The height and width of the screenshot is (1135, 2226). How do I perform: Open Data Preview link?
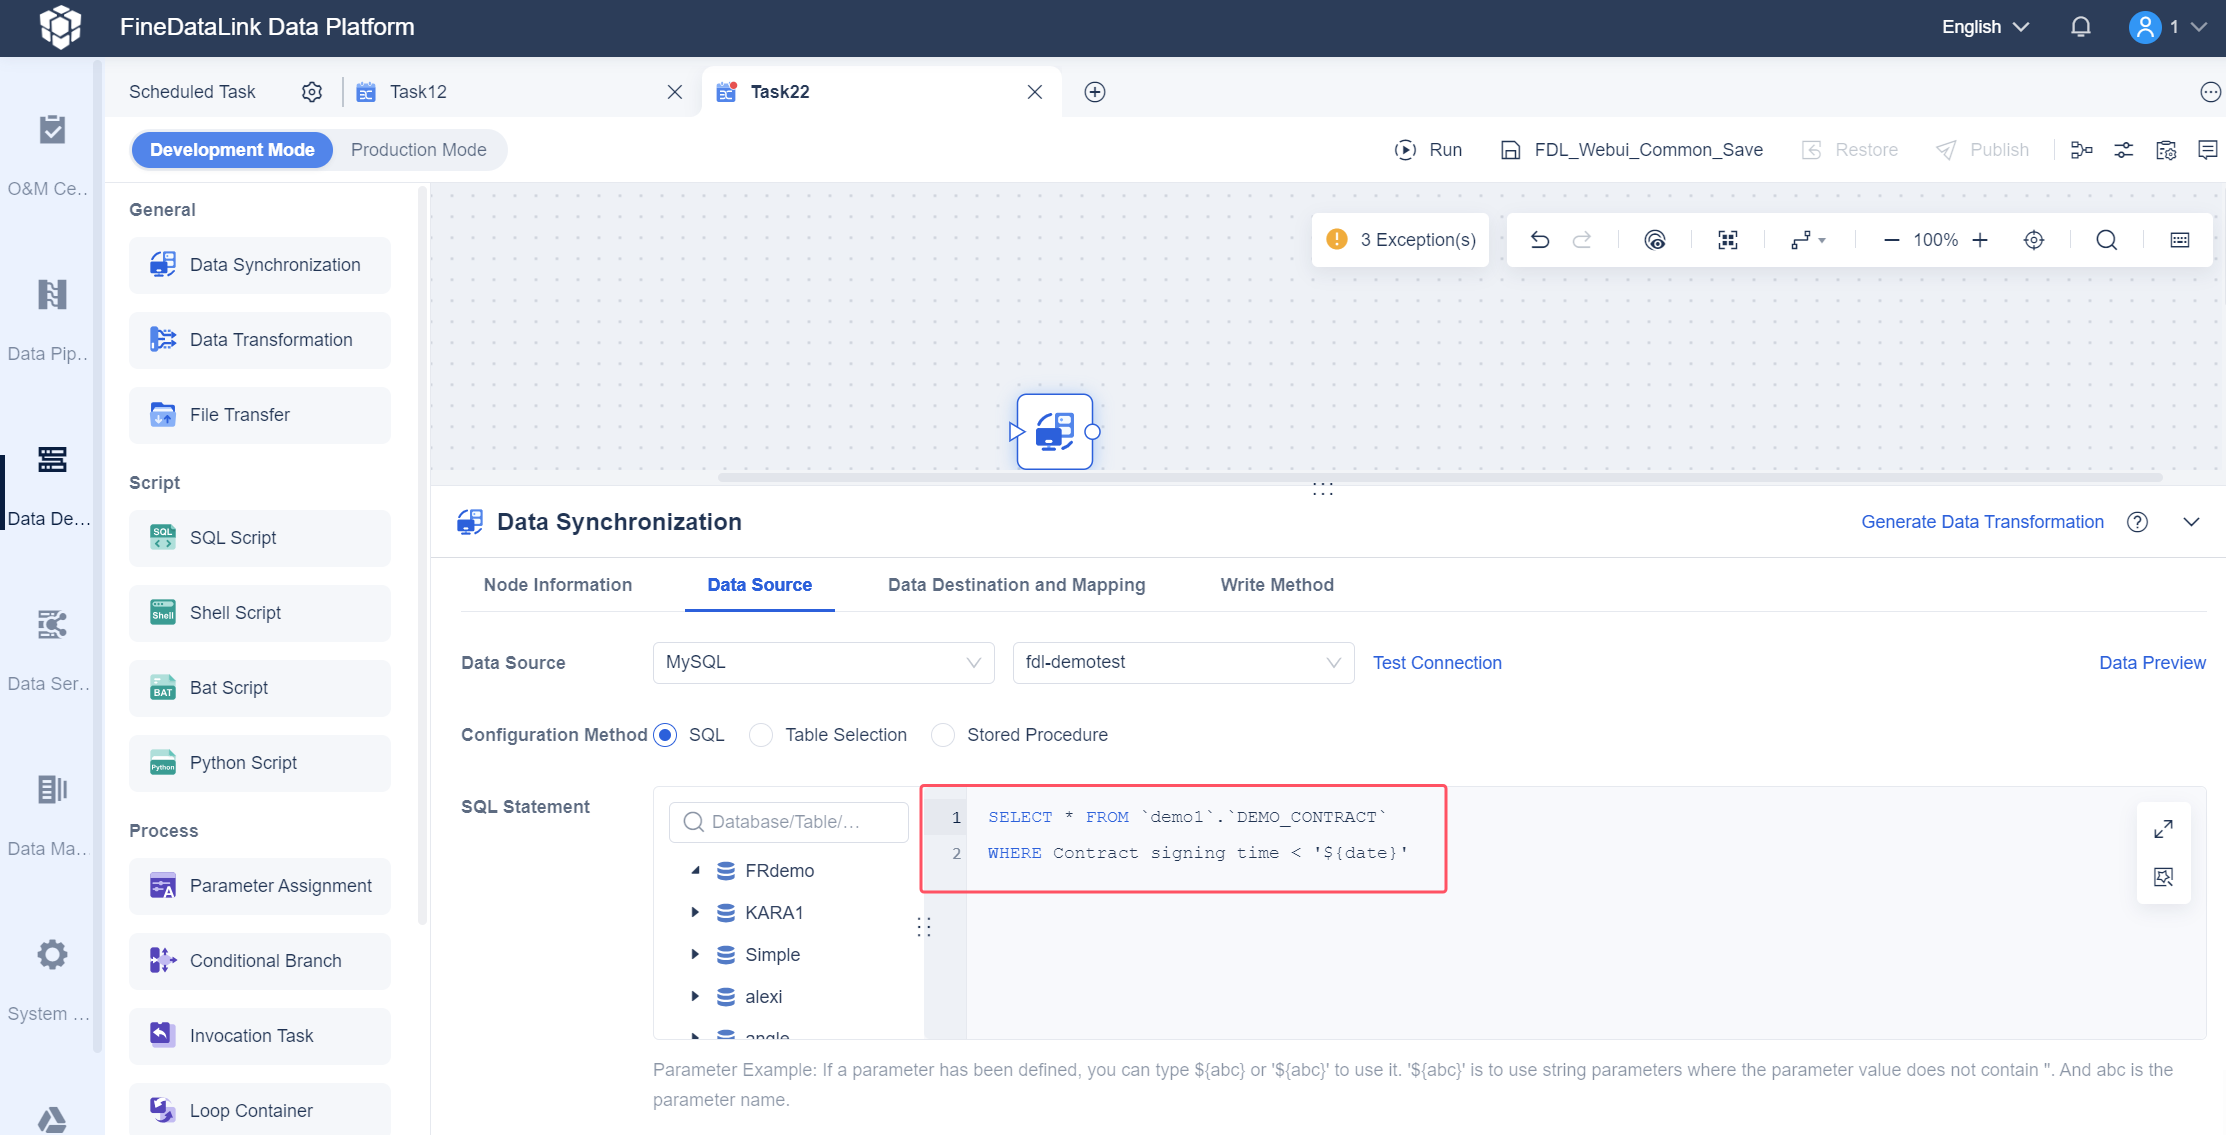[x=2152, y=663]
